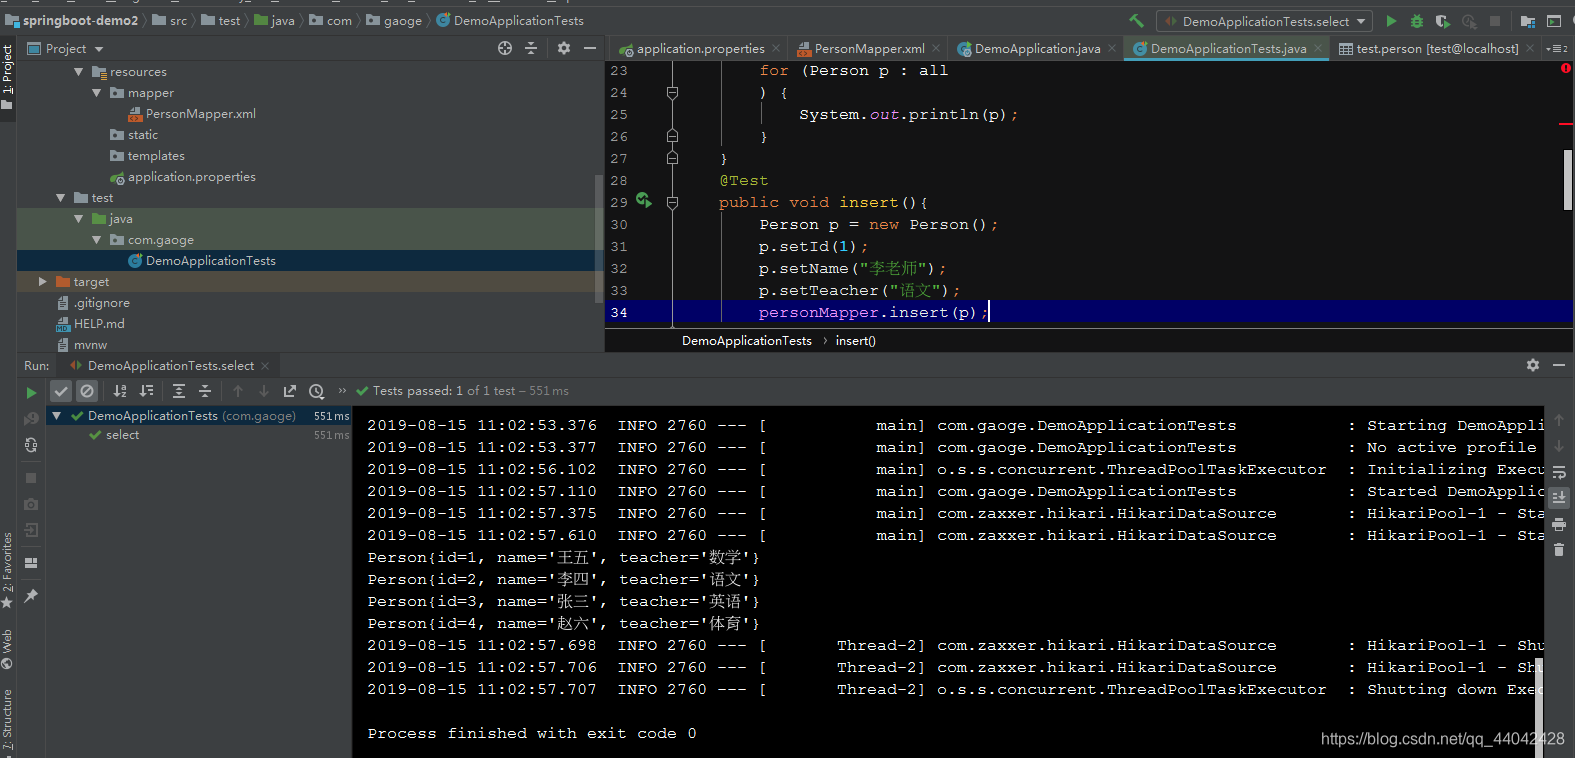Screen dimensions: 1575x758
Task: Show more Run toolbar actions via chevrons
Action: (342, 391)
